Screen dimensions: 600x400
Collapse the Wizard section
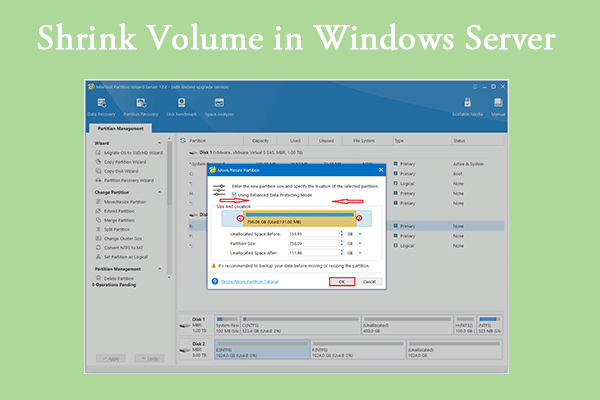(160, 143)
